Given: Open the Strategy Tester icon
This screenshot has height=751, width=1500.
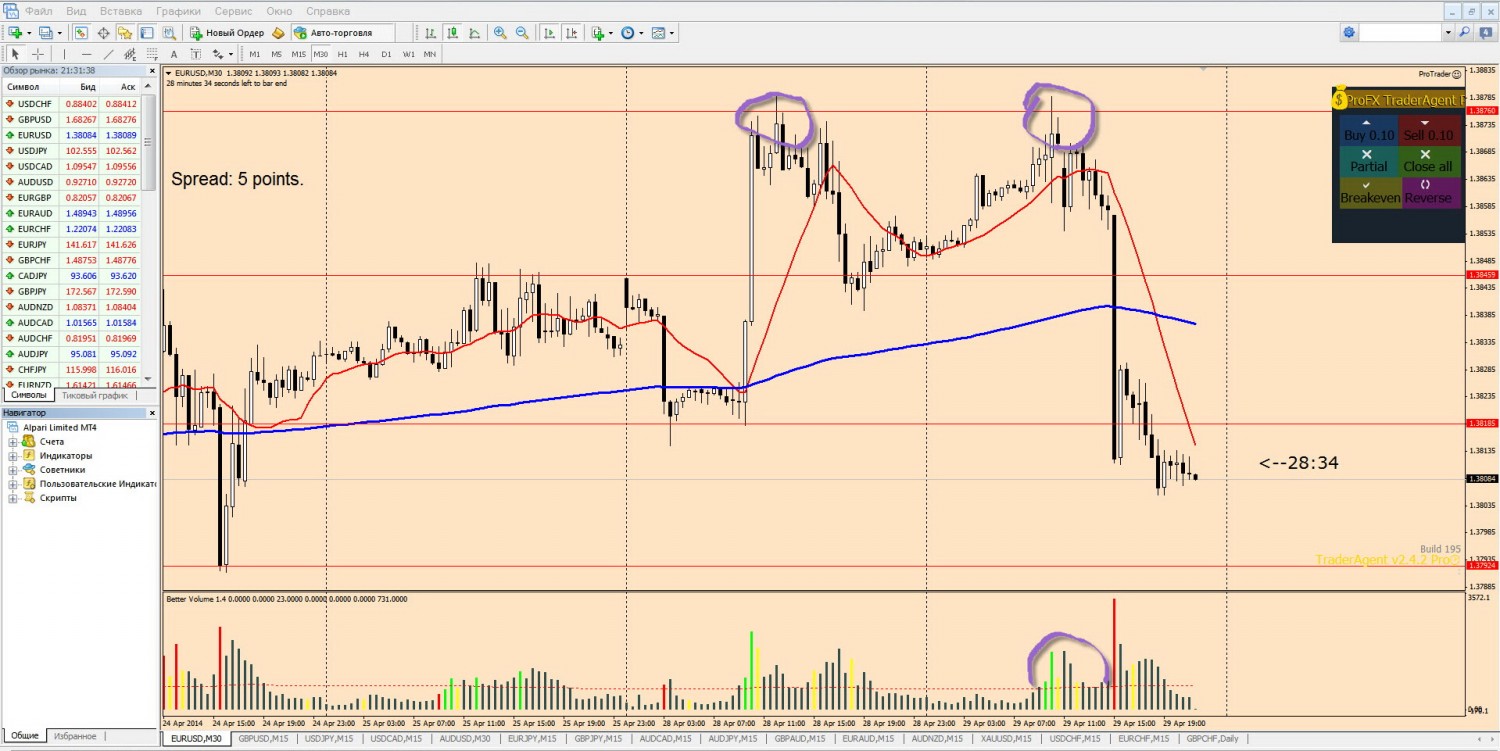Looking at the screenshot, I should click(x=168, y=33).
